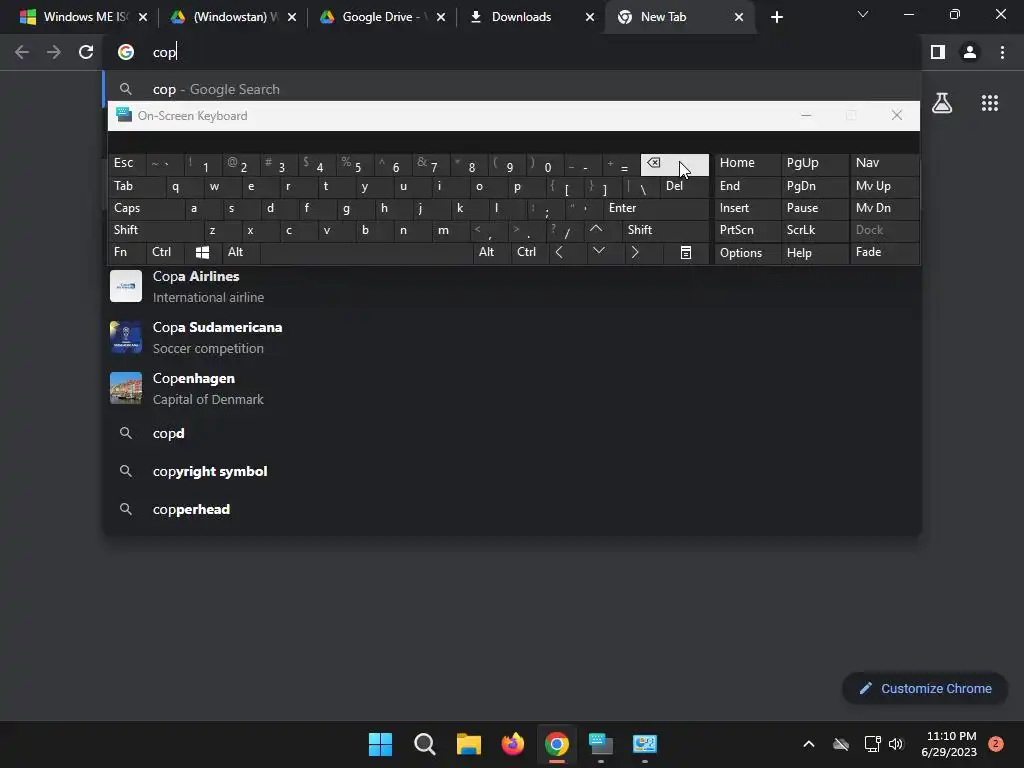Click the Backspace key on the On-Screen Keyboard
Image resolution: width=1024 pixels, height=768 pixels.
click(674, 165)
